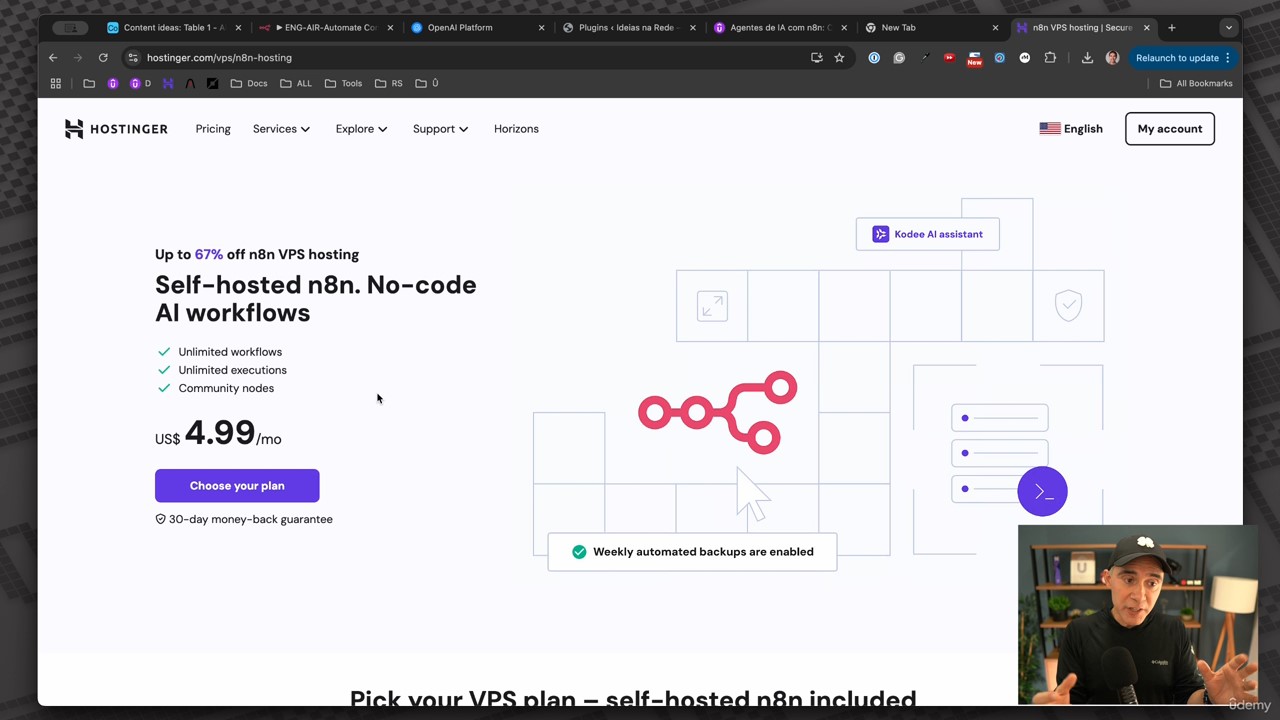Viewport: 1280px width, 720px height.
Task: Open the Pricing page
Action: click(x=213, y=129)
